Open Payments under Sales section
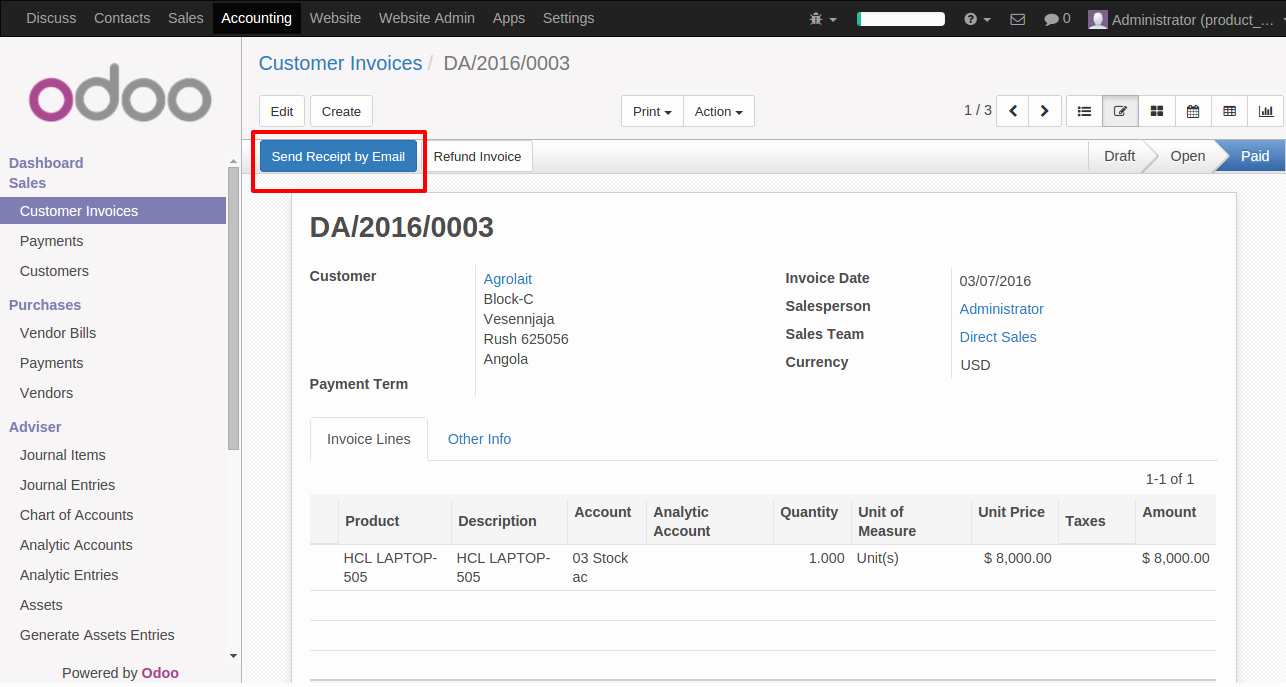The height and width of the screenshot is (687, 1286). point(52,241)
